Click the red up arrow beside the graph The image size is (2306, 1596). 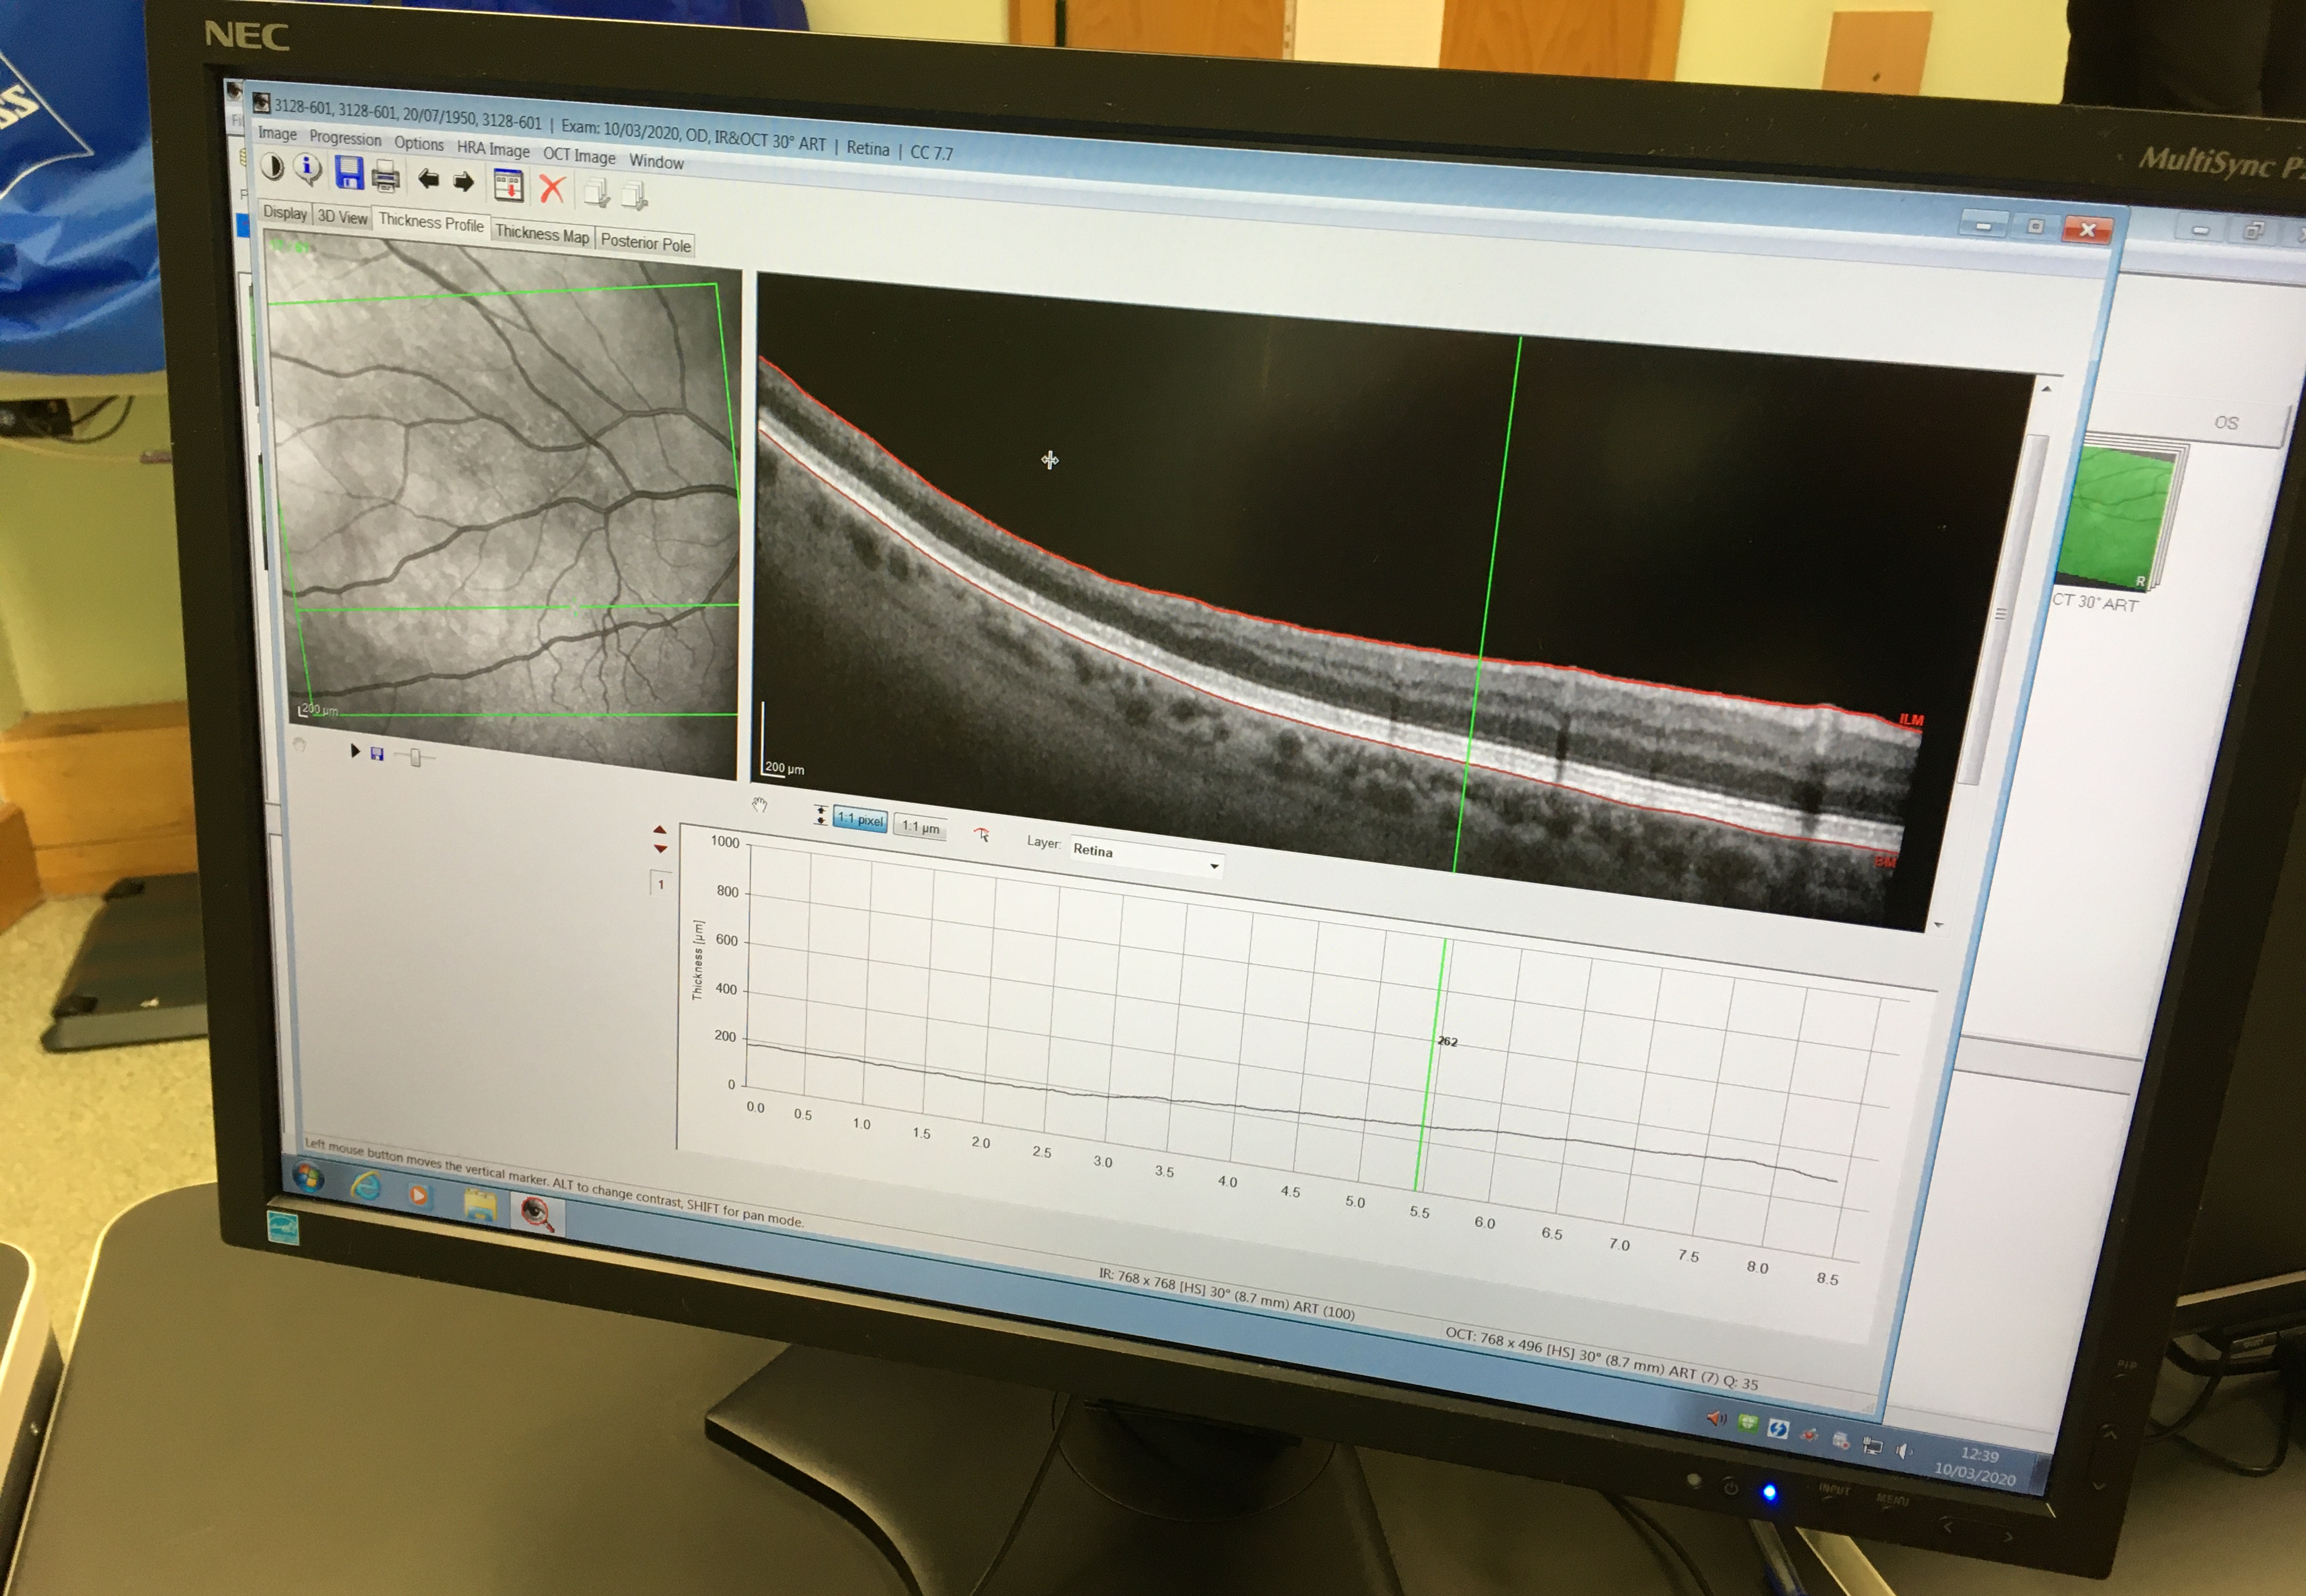[660, 830]
